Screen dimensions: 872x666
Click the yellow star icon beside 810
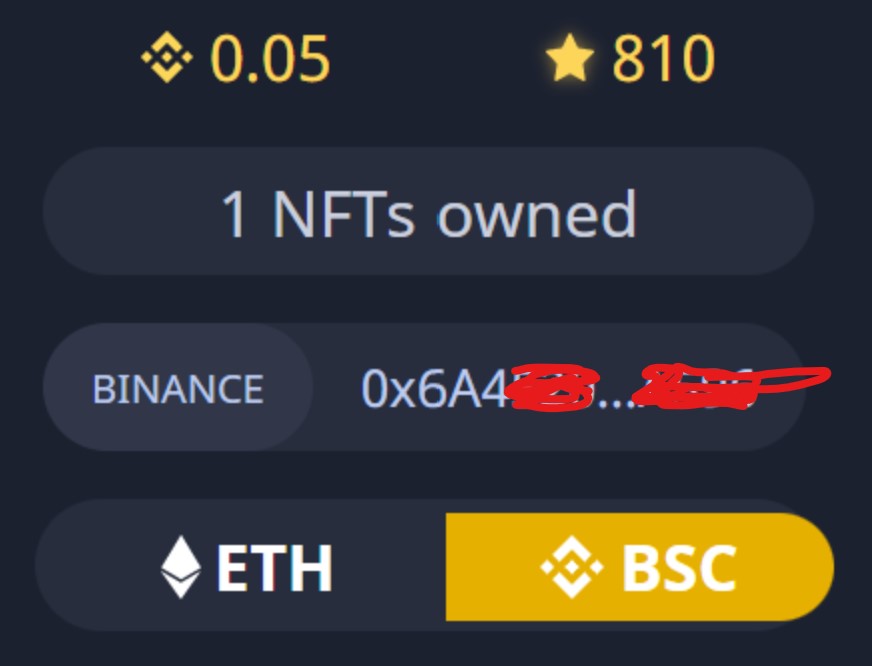point(569,58)
